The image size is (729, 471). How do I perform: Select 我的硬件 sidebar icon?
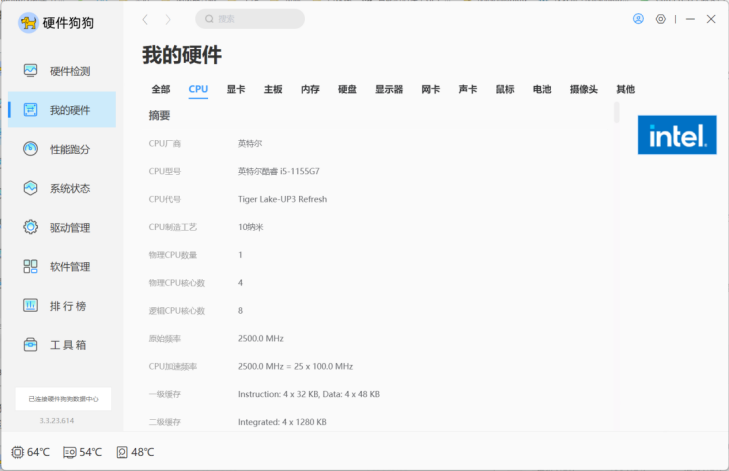[31, 110]
